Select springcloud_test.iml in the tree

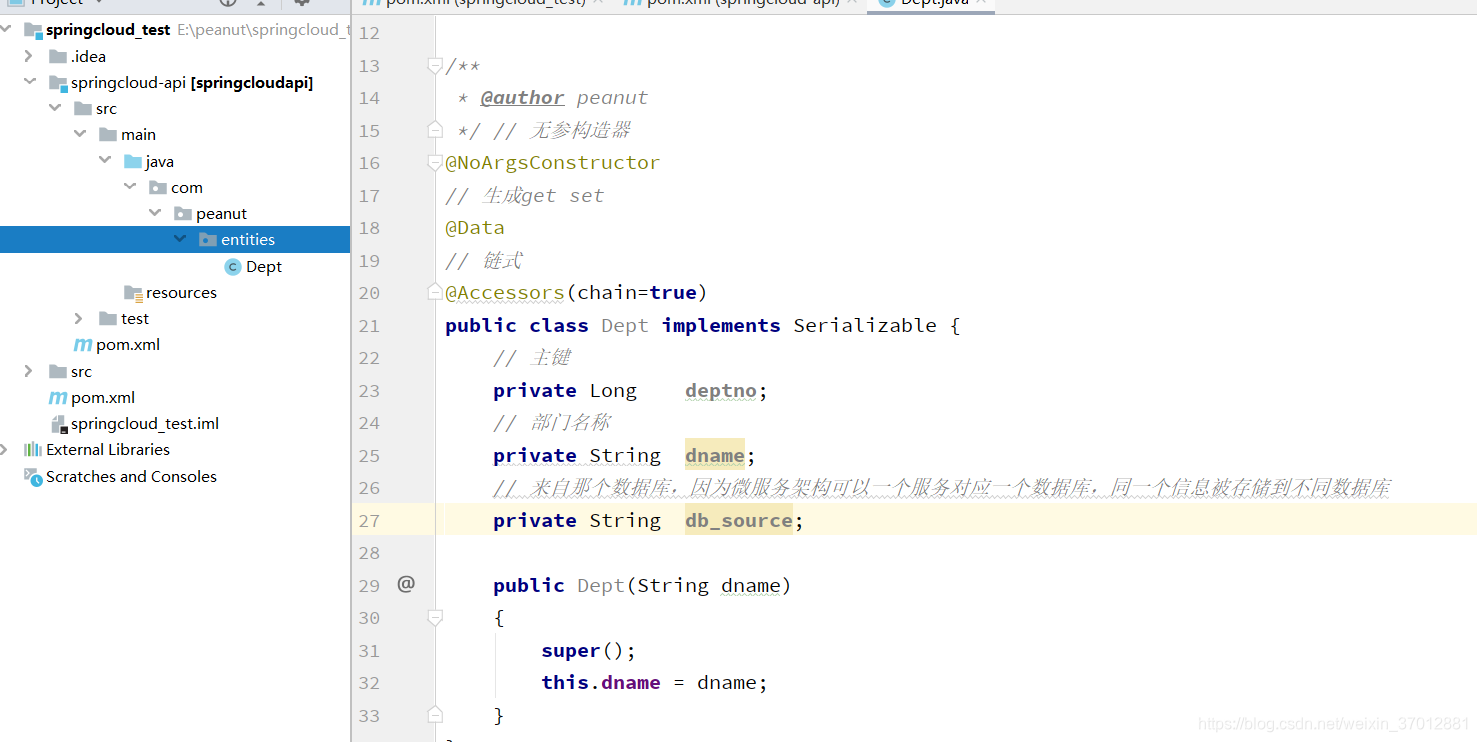[x=145, y=424]
